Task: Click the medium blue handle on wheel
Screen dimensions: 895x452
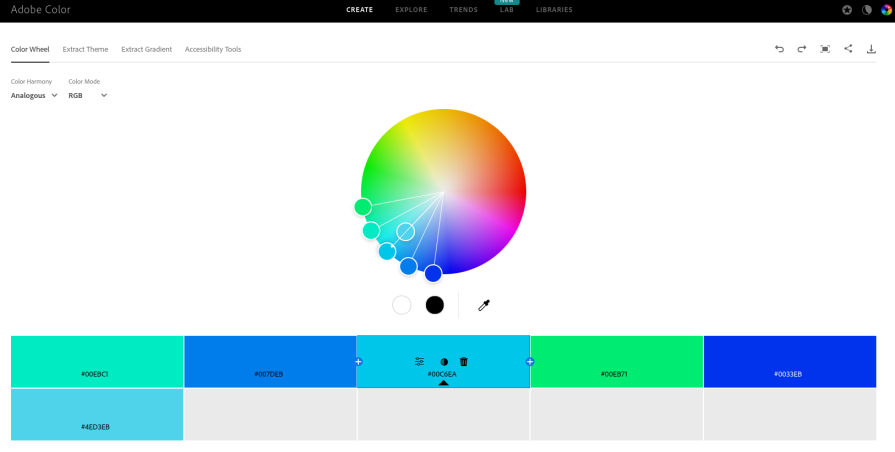Action: tap(408, 266)
